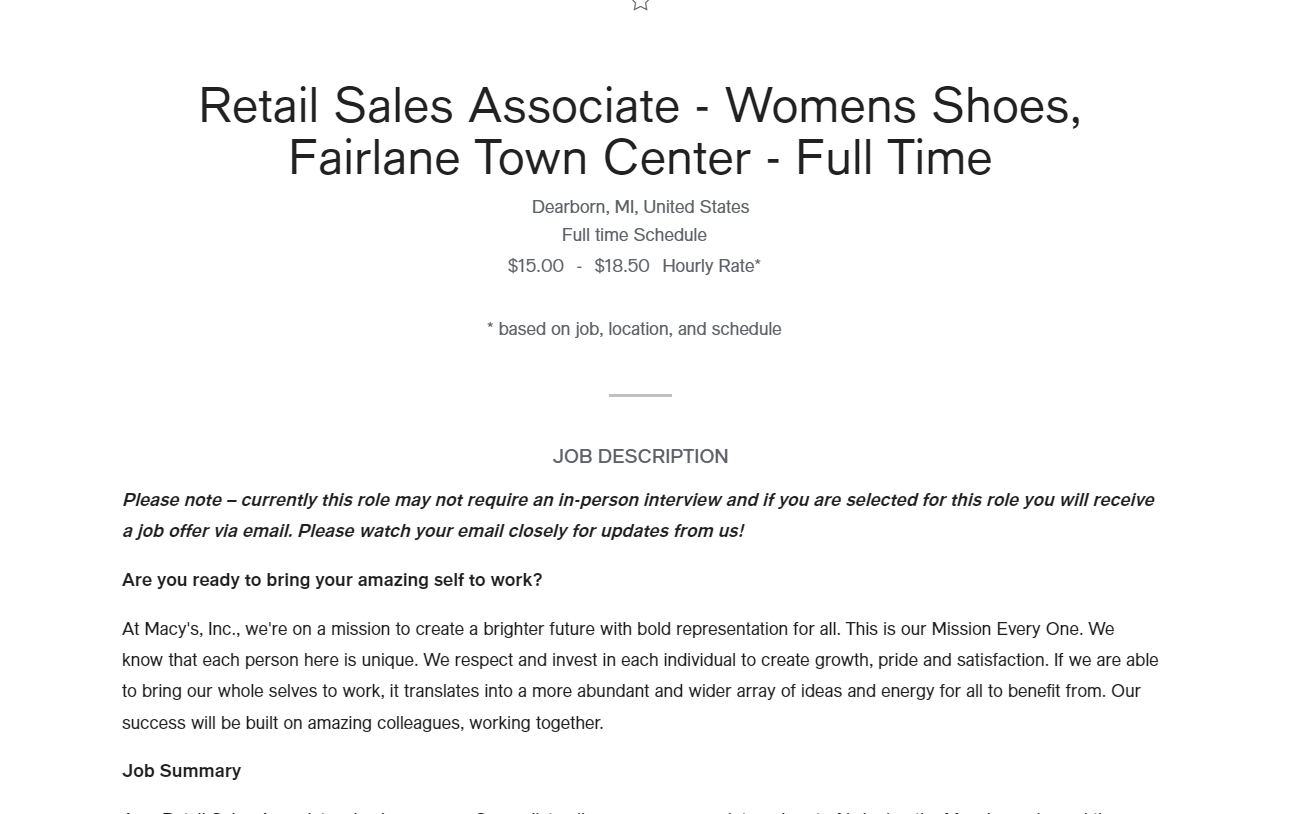Click the favorite star icon at top
Image resolution: width=1294 pixels, height=814 pixels.
pyautogui.click(x=640, y=4)
